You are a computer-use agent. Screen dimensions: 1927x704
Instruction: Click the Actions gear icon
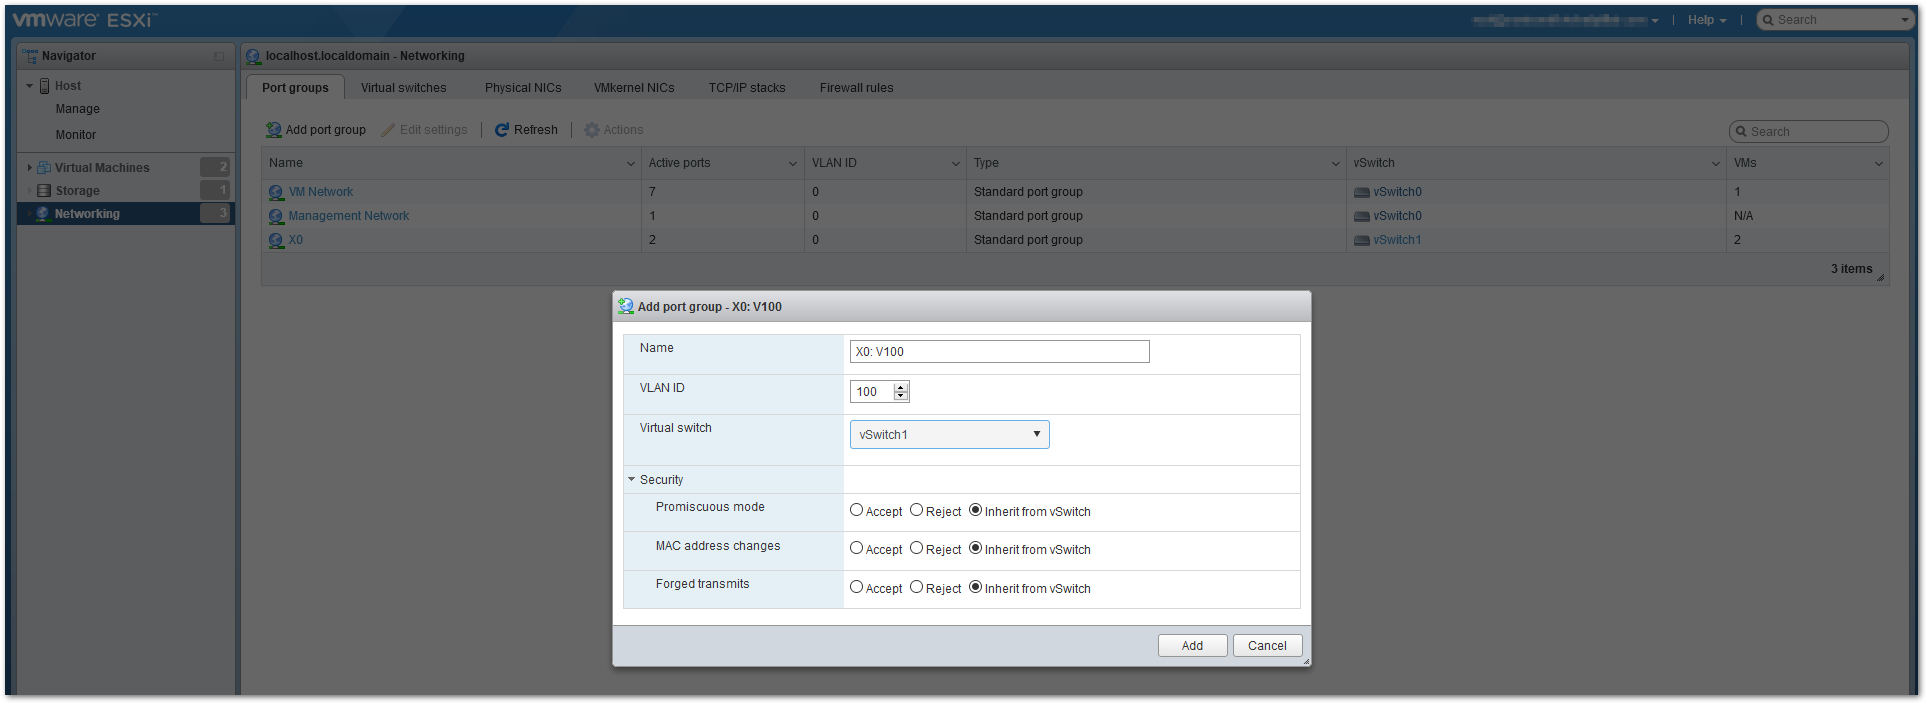592,130
